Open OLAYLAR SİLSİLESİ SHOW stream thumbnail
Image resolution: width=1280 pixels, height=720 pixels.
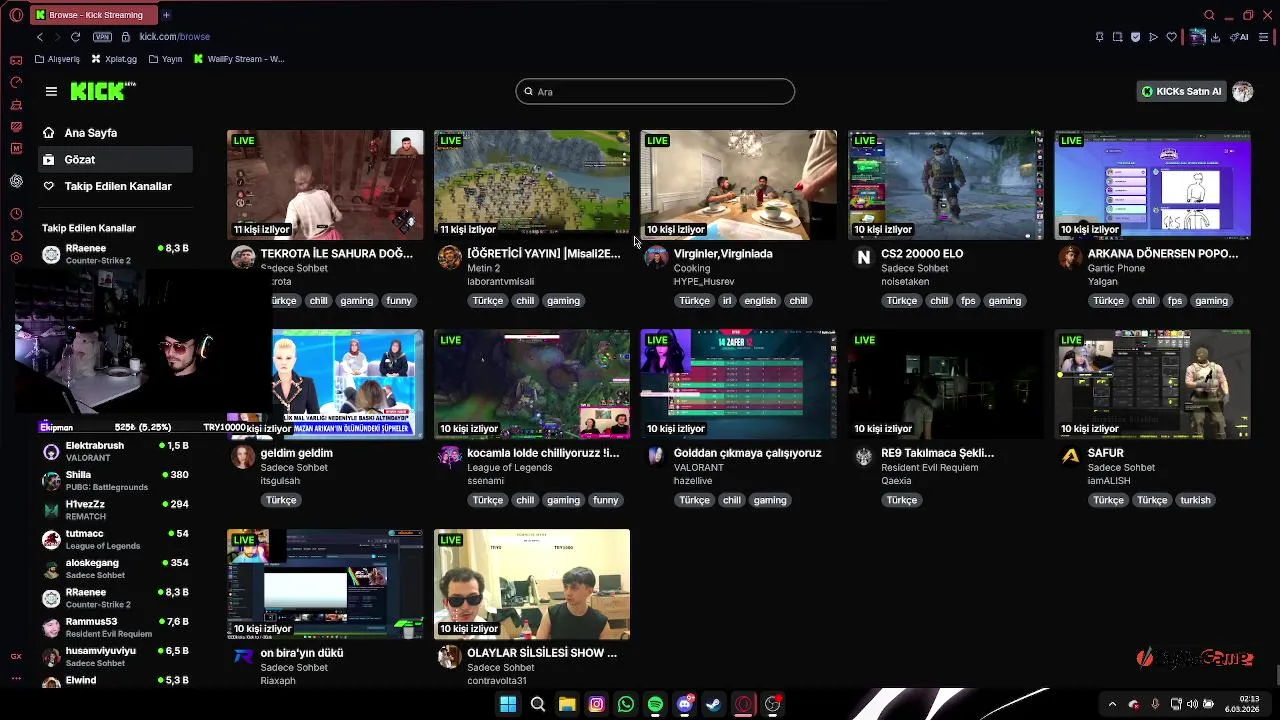click(532, 584)
